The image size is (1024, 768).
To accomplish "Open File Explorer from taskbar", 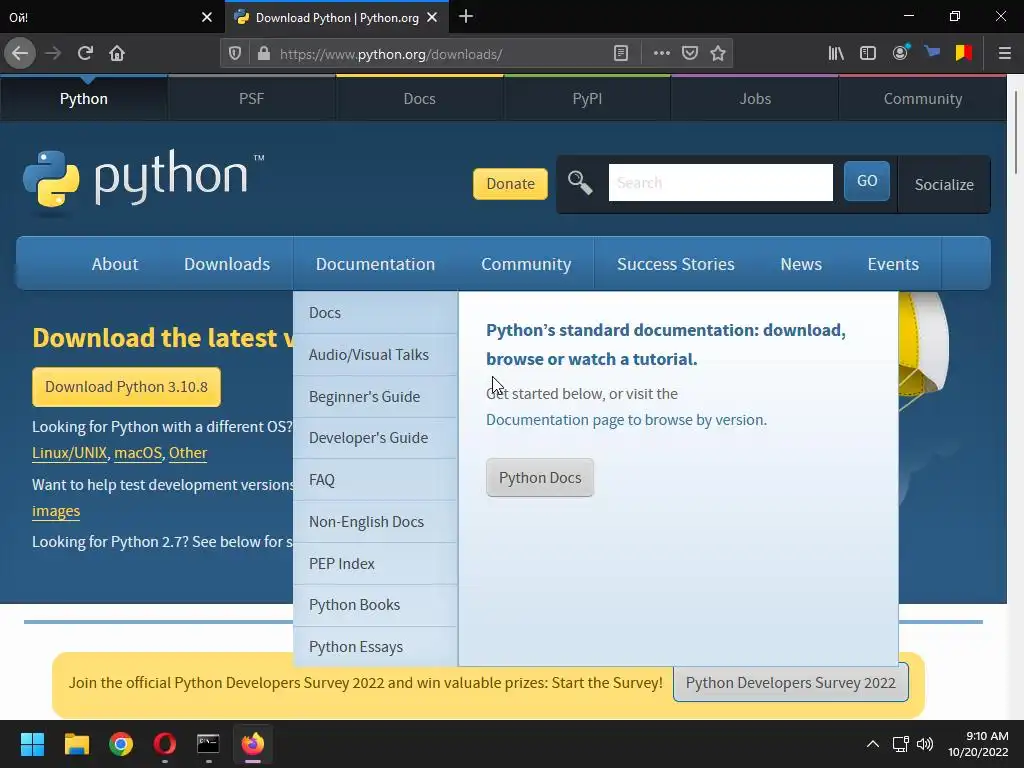I will coord(76,744).
